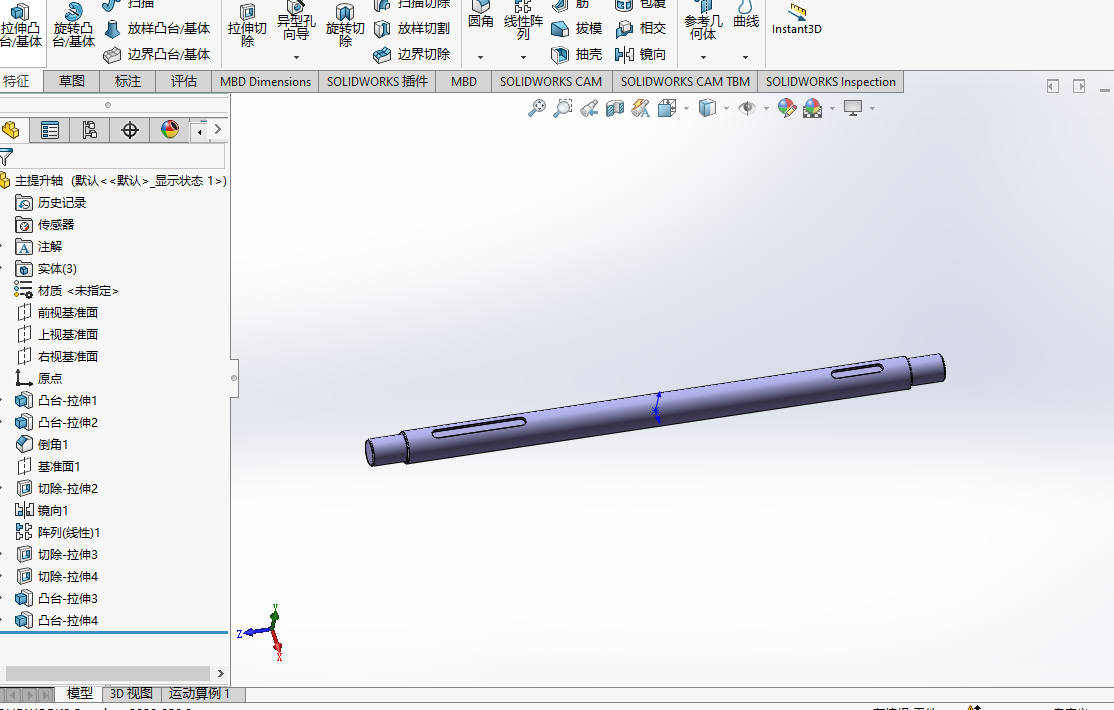The image size is (1114, 710).
Task: Select the 切除-拉伸2 feature in tree
Action: [x=57, y=488]
